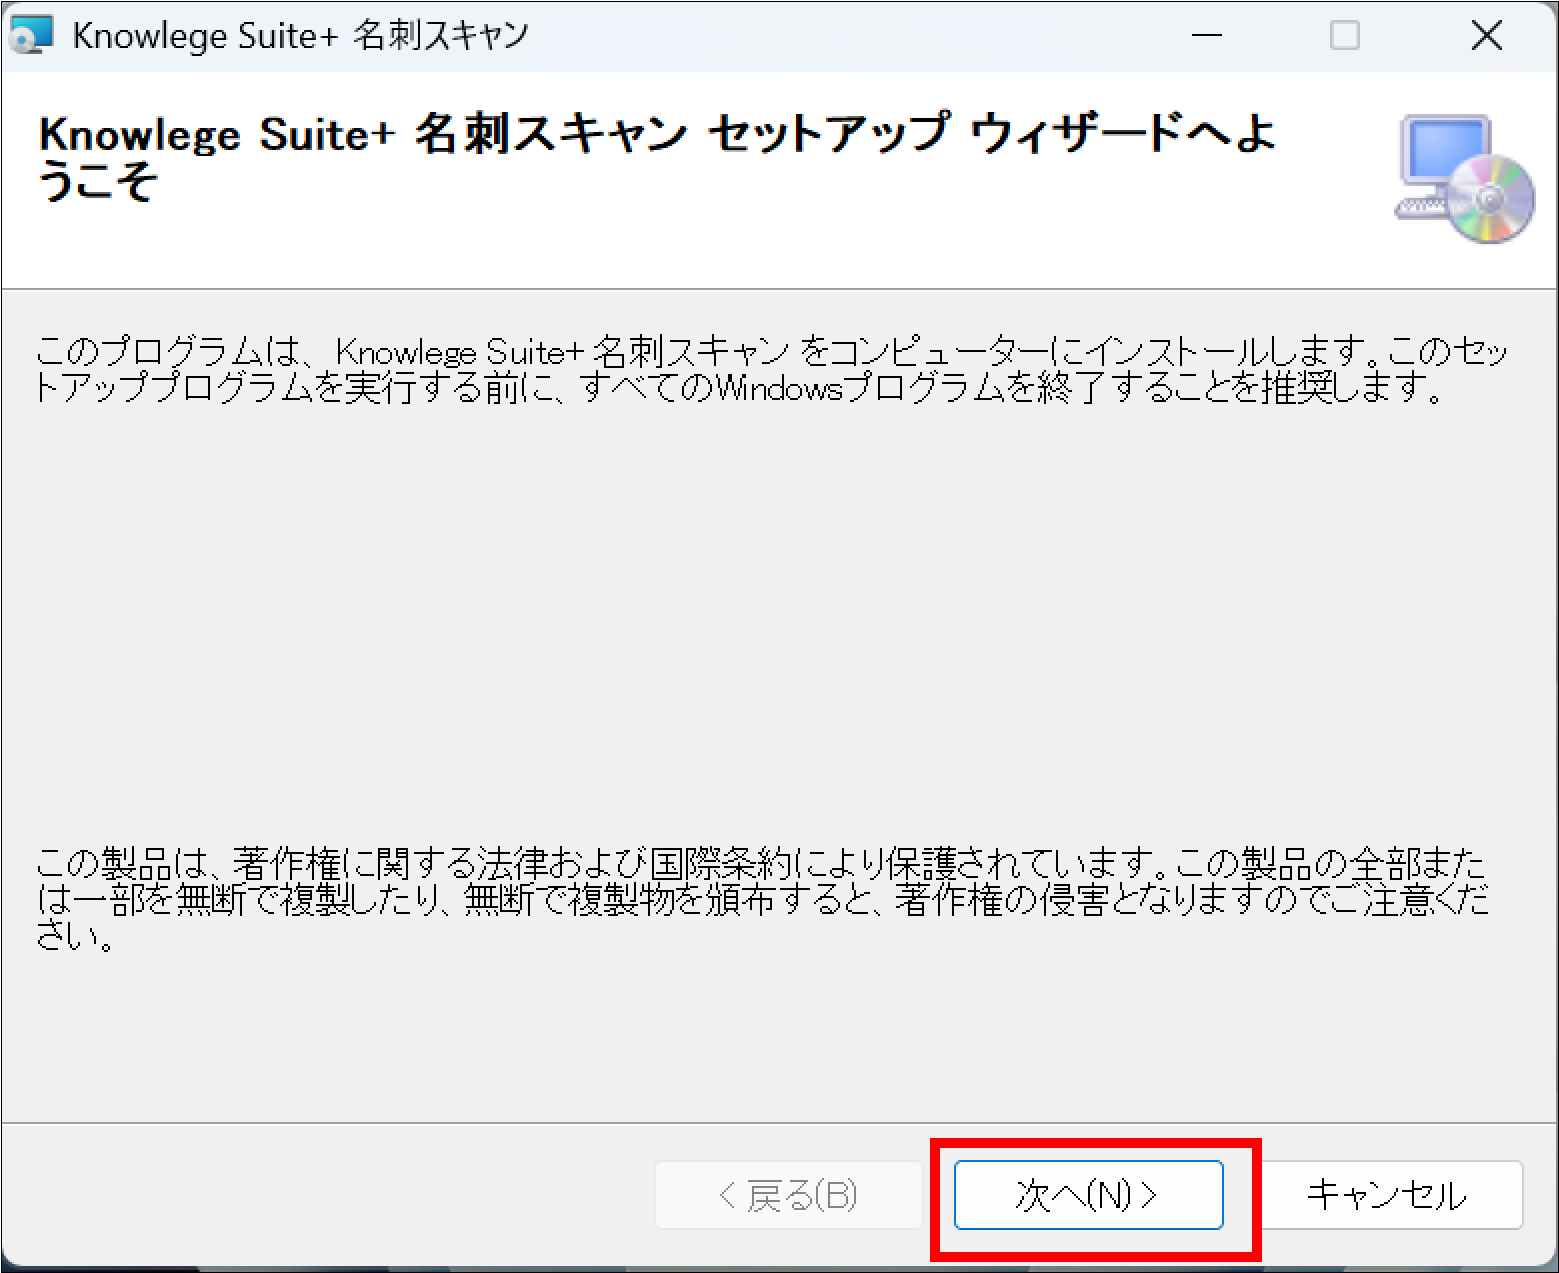Screen dimensions: 1559x1273
Task: Click the paragraph starting このプログラムは
Action: tap(771, 369)
